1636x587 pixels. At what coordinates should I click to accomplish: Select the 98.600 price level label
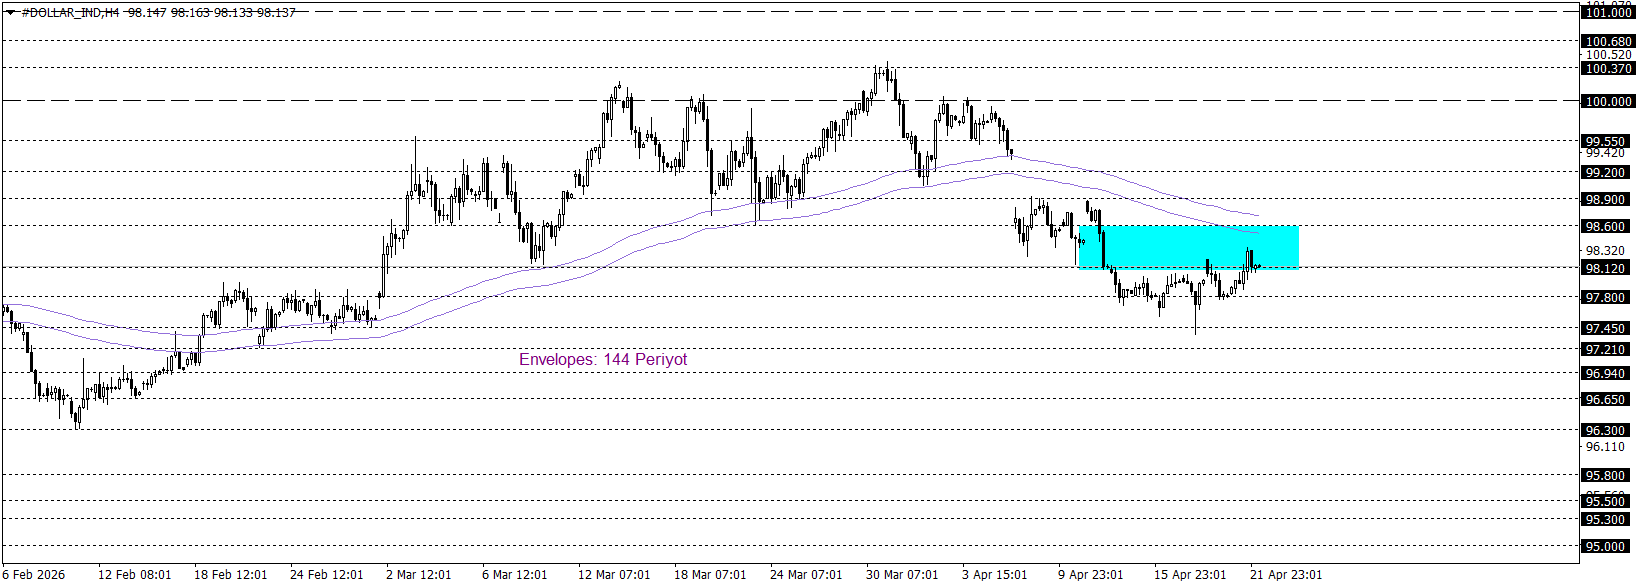[x=1606, y=227]
